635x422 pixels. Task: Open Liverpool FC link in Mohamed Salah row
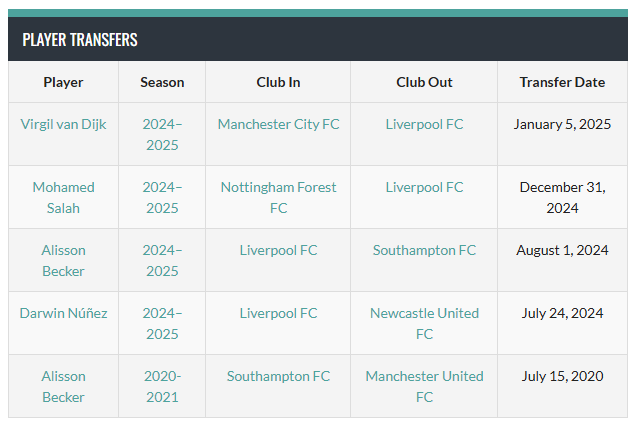coord(424,187)
